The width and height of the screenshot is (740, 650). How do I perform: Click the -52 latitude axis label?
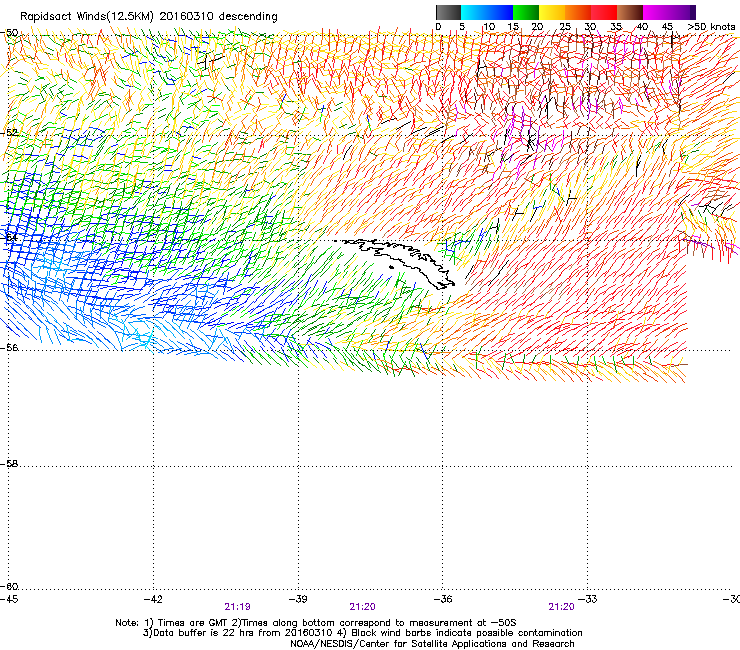tap(9, 133)
